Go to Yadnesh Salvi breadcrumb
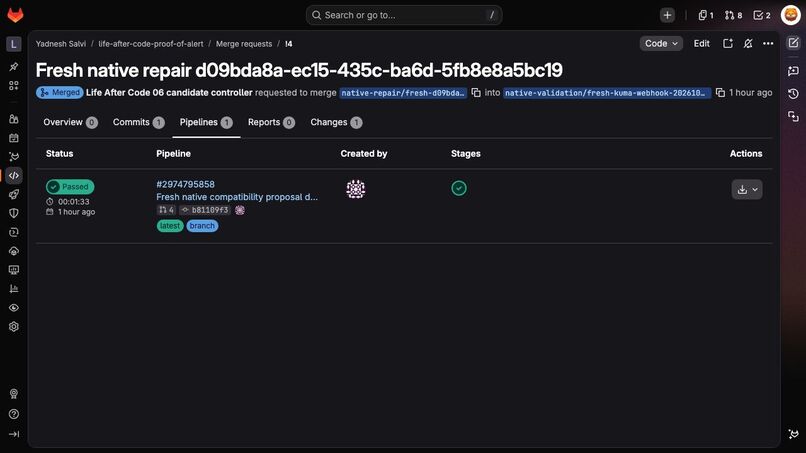 (x=61, y=44)
